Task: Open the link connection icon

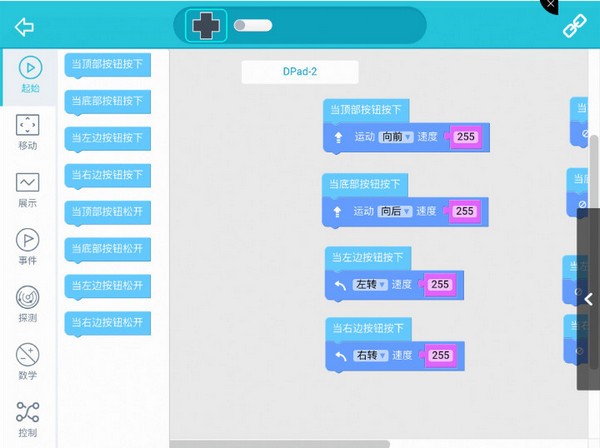Action: coord(574,26)
